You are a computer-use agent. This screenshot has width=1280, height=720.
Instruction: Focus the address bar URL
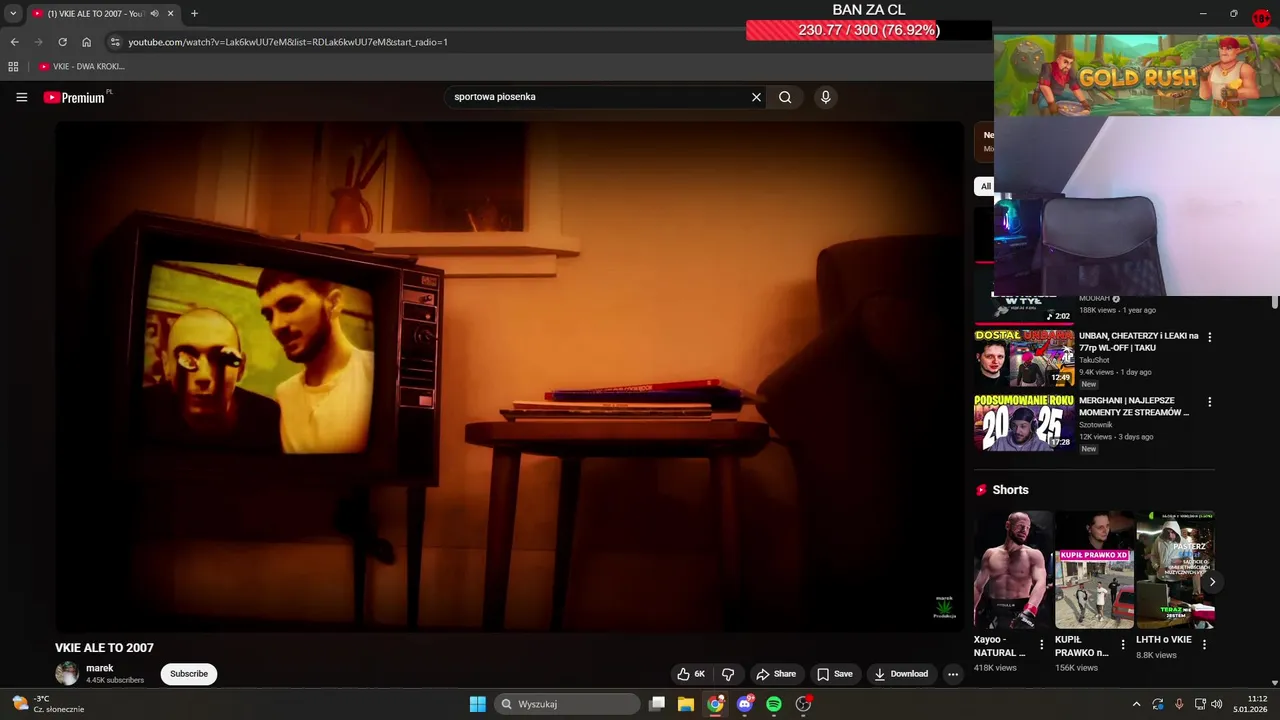[288, 42]
